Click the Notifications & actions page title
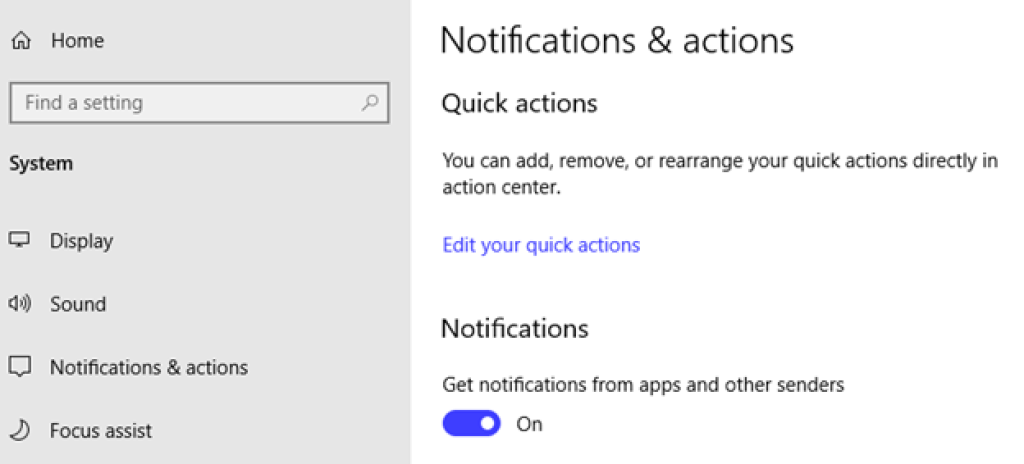 (618, 41)
